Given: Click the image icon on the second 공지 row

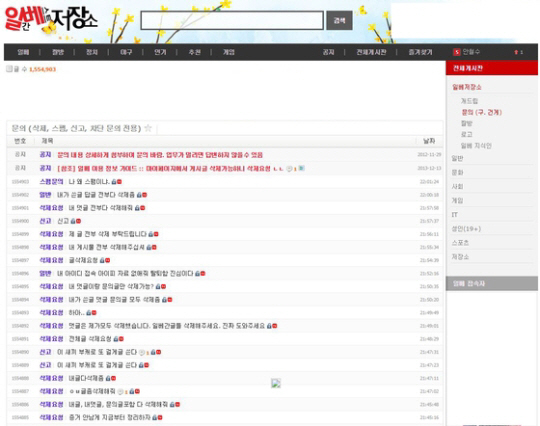Looking at the screenshot, I should click(x=301, y=168).
